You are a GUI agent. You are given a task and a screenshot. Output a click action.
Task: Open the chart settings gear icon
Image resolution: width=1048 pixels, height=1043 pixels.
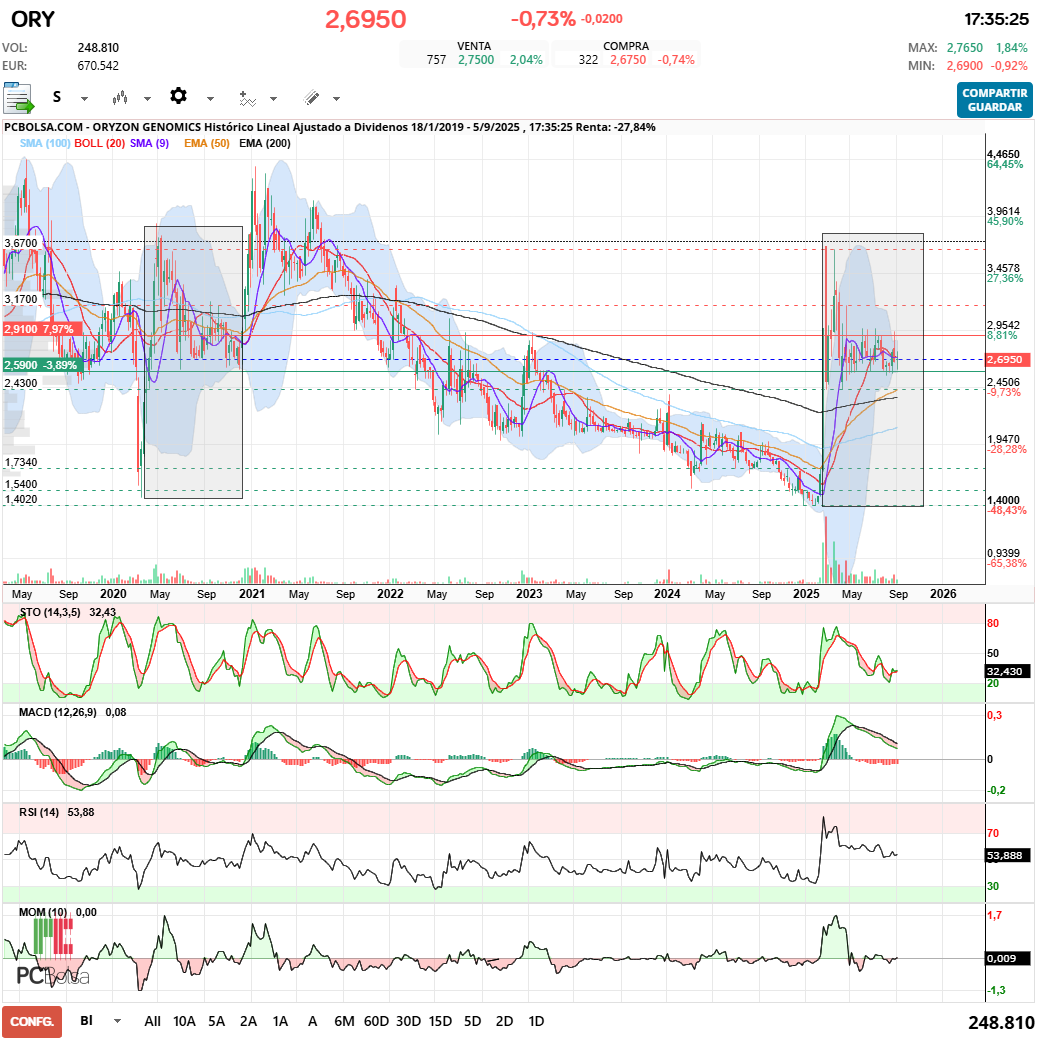tap(178, 96)
